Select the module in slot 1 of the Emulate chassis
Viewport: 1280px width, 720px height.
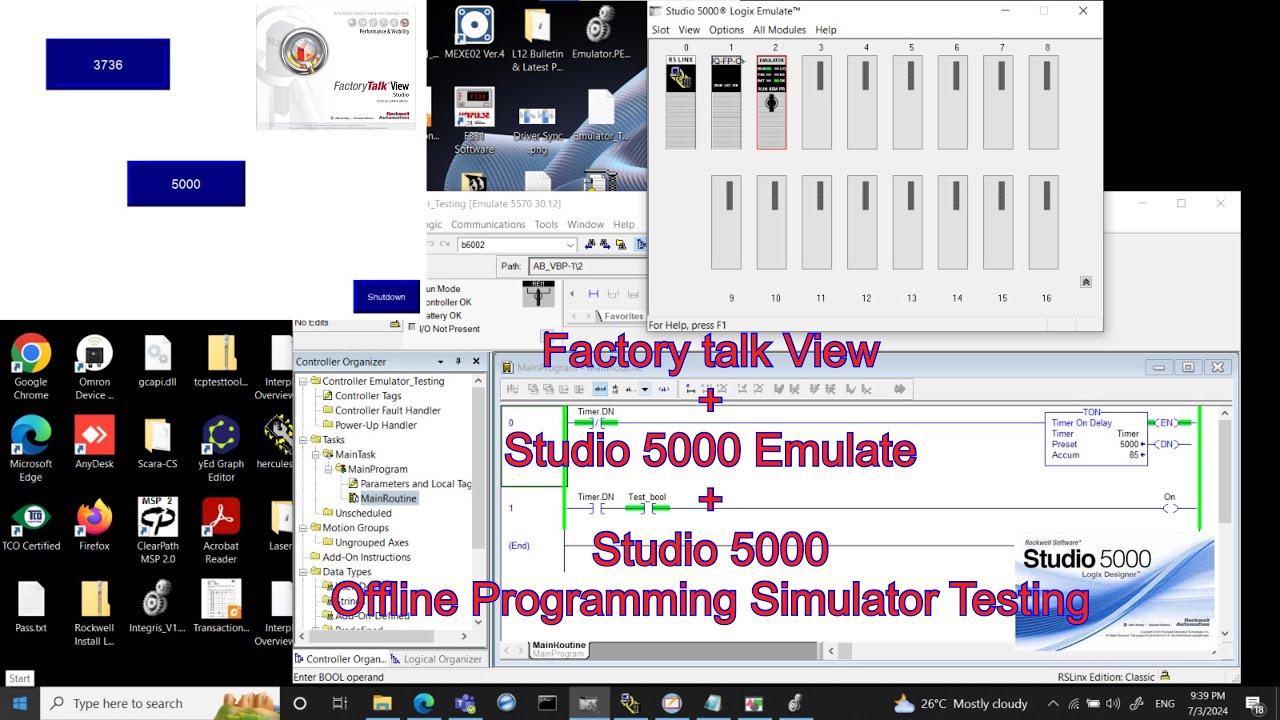click(726, 102)
